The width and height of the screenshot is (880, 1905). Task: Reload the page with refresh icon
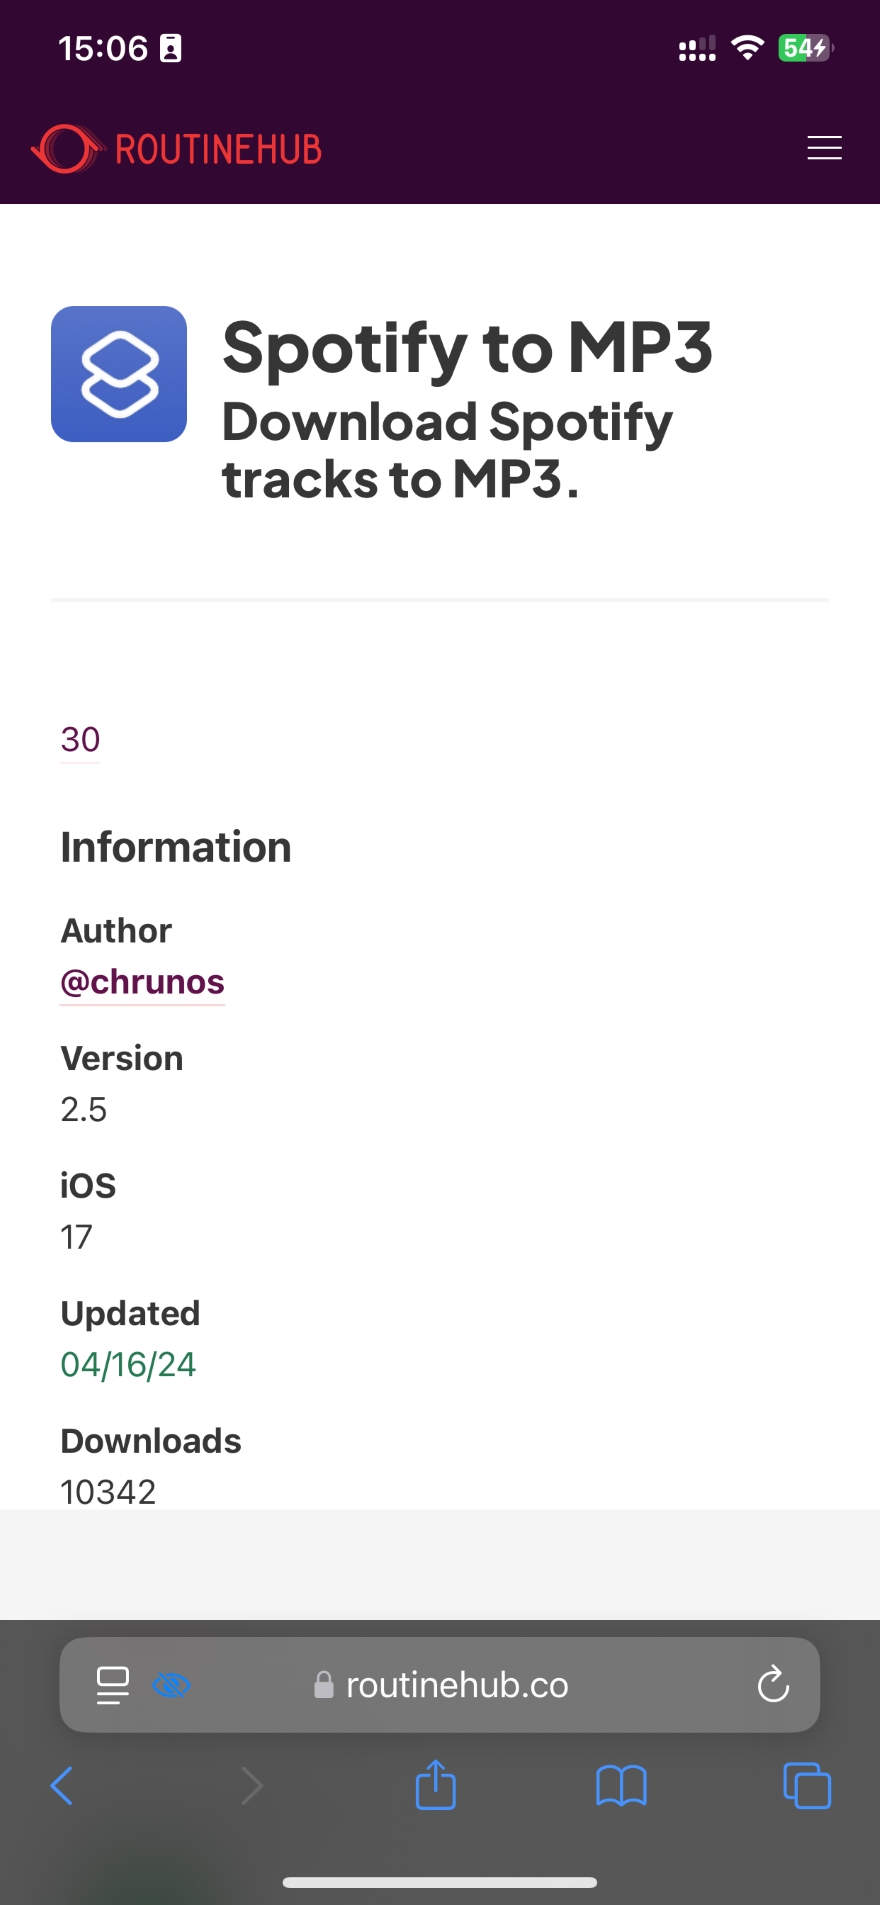click(x=773, y=1685)
